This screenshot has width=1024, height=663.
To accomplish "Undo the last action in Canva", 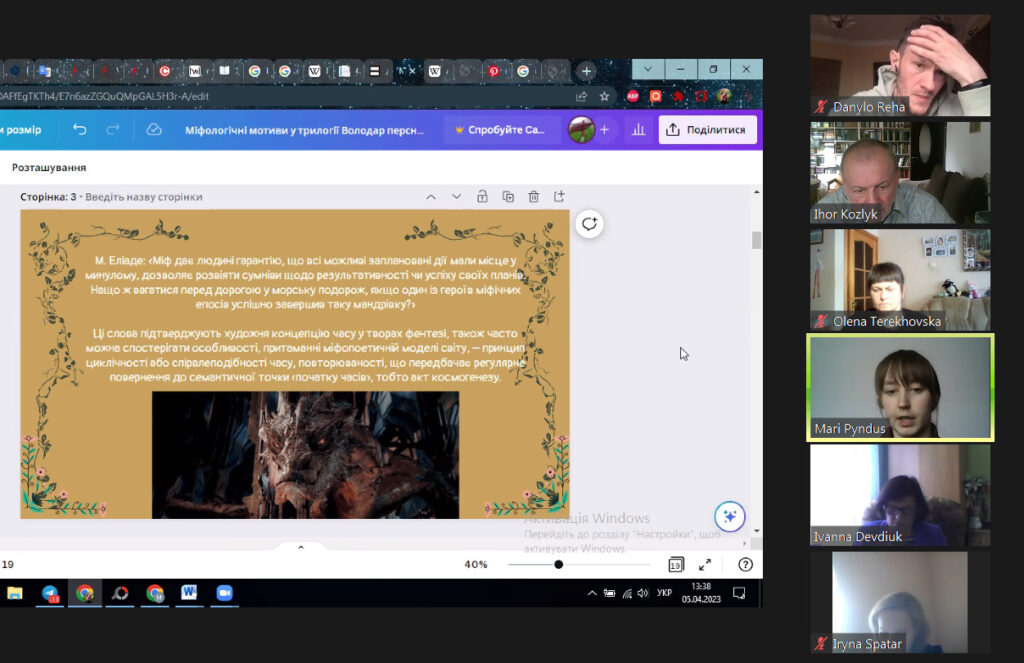I will pos(80,129).
